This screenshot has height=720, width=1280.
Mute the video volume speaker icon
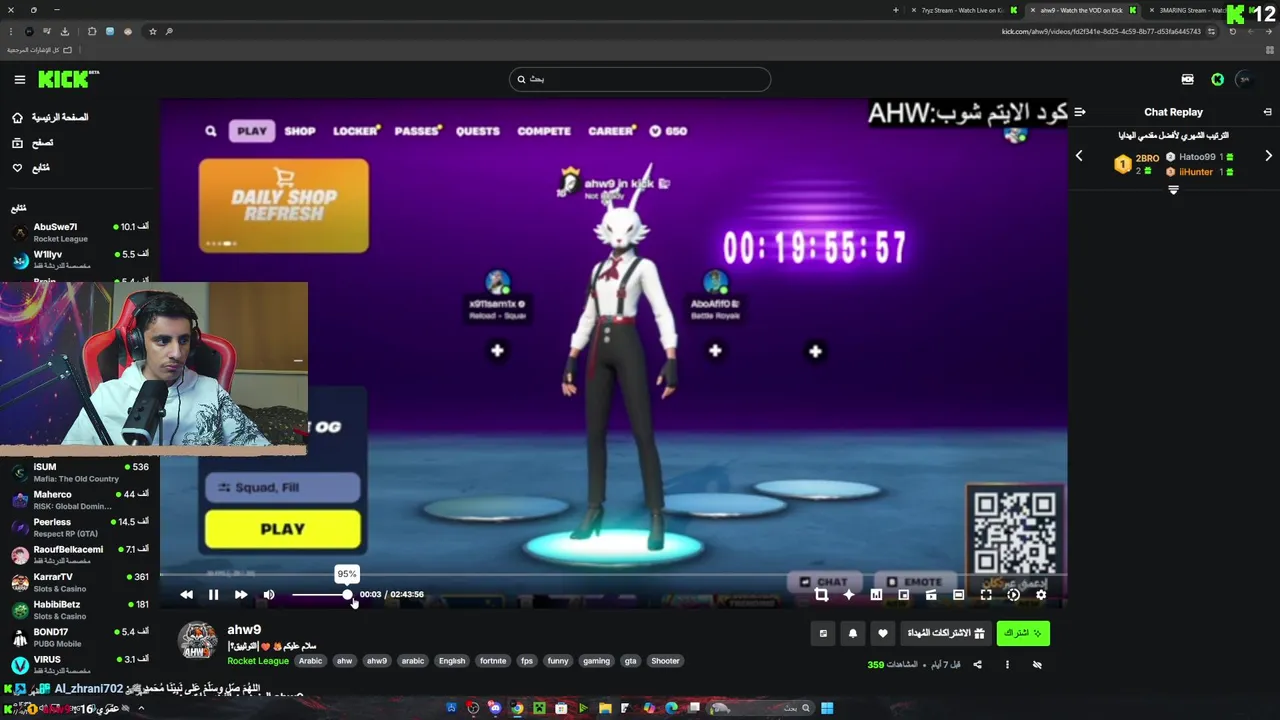click(269, 594)
